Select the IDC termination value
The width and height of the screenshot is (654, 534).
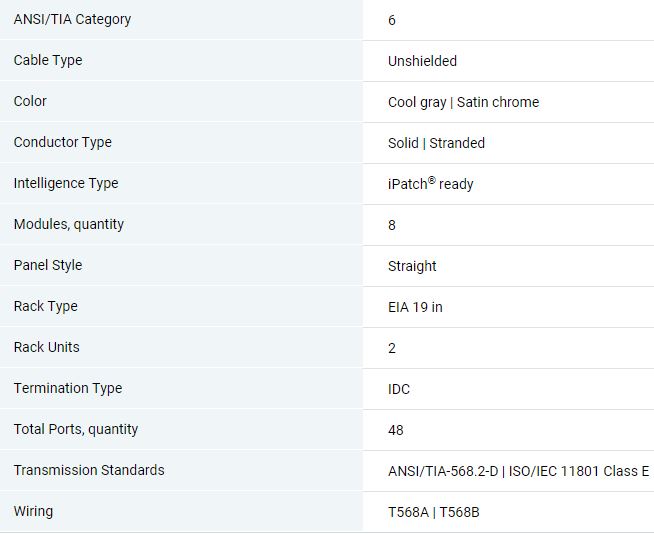coord(399,389)
